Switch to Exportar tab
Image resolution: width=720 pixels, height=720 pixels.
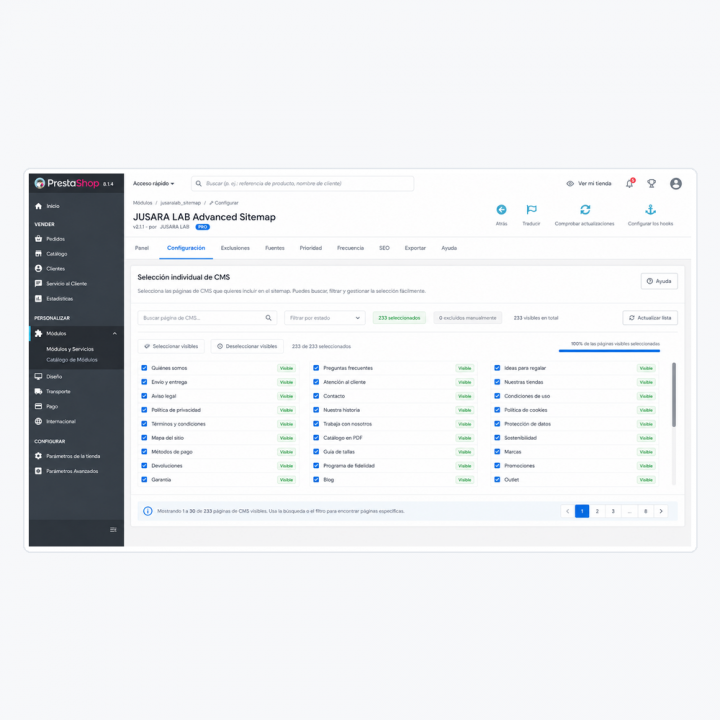coord(415,248)
